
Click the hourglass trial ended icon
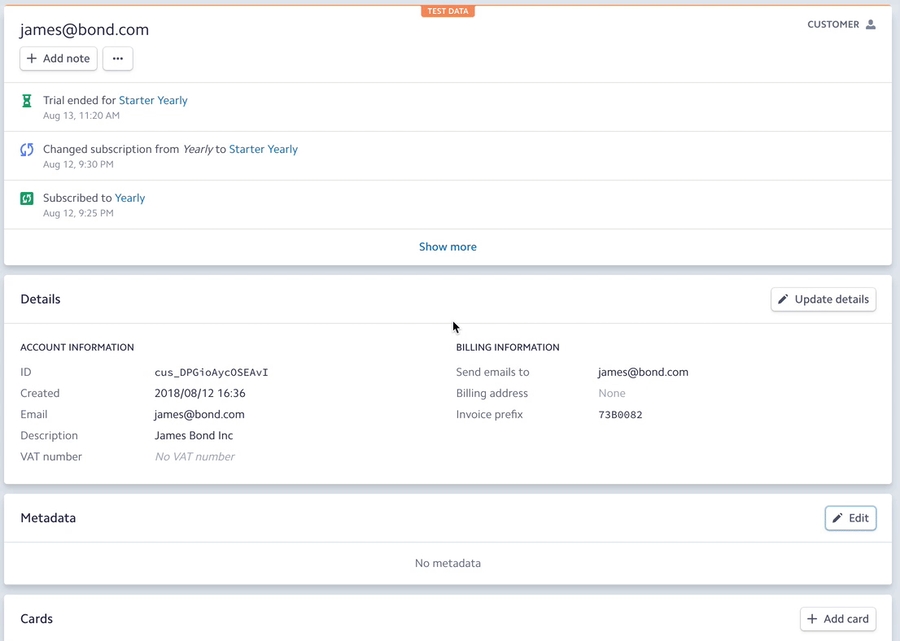pyautogui.click(x=27, y=101)
